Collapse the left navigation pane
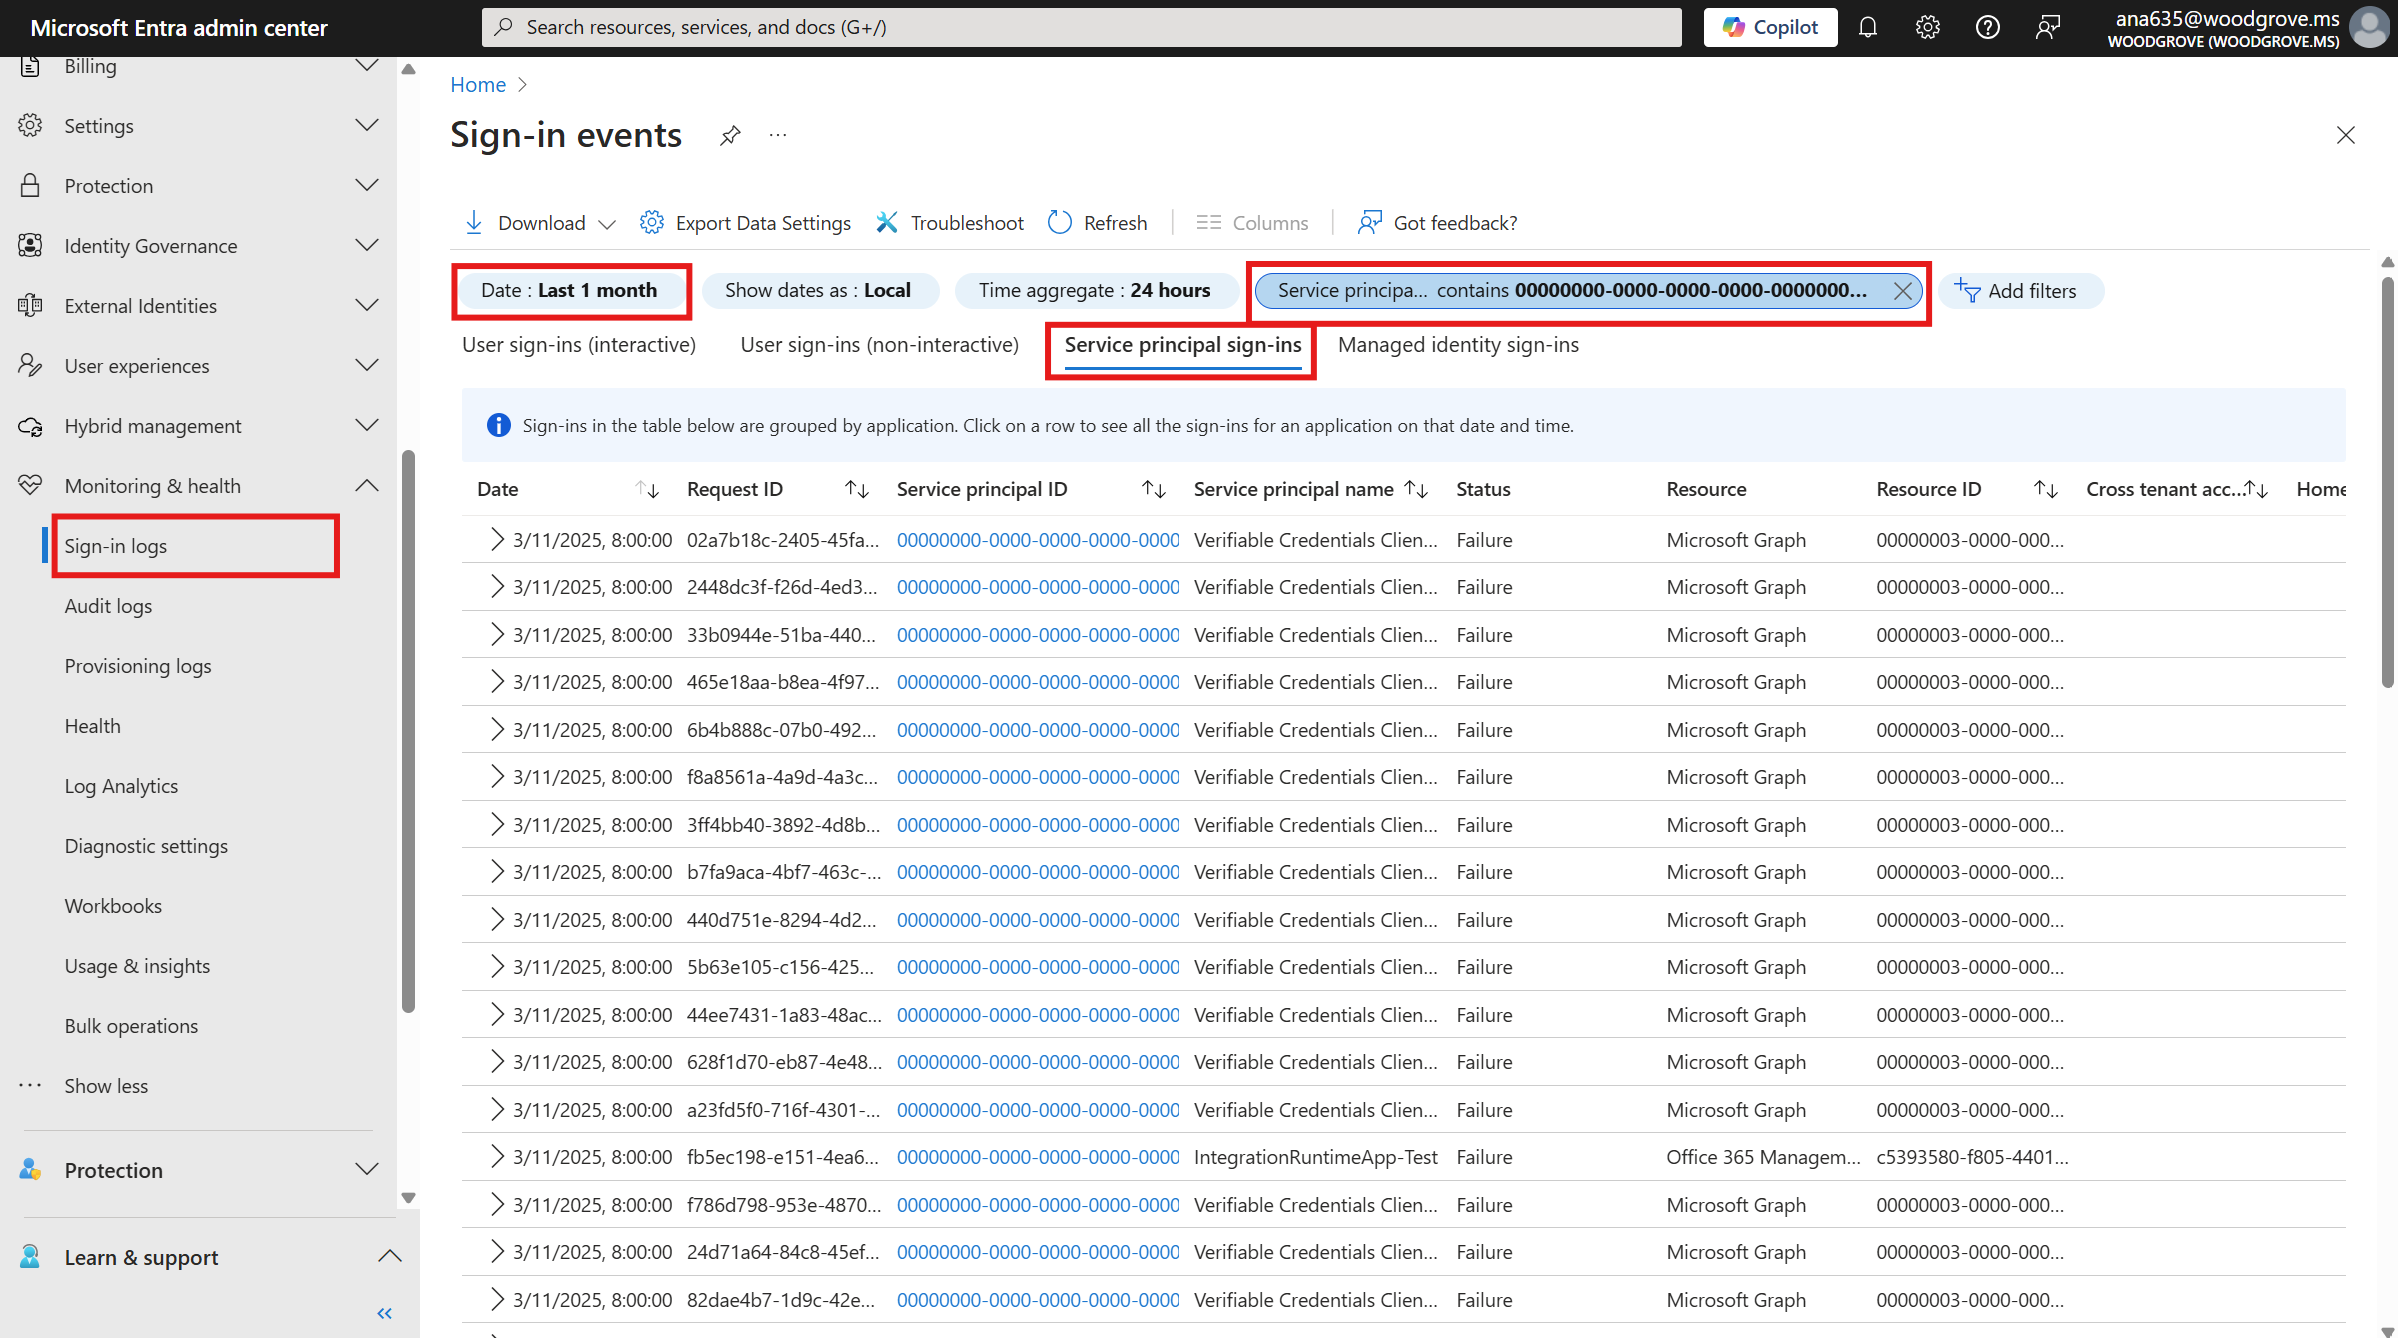Image resolution: width=2398 pixels, height=1338 pixels. 384,1313
